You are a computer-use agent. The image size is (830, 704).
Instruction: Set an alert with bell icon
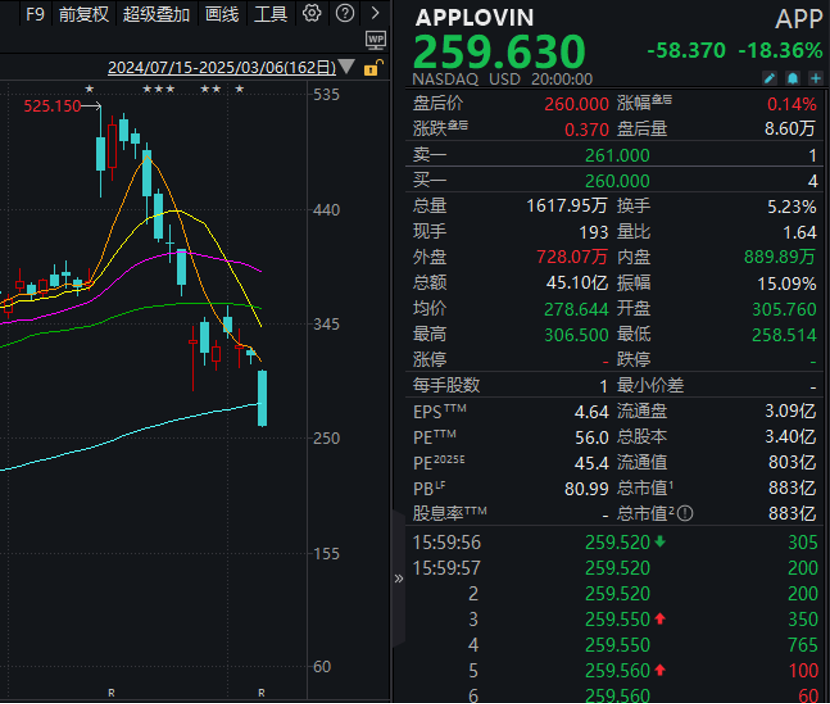pos(792,78)
